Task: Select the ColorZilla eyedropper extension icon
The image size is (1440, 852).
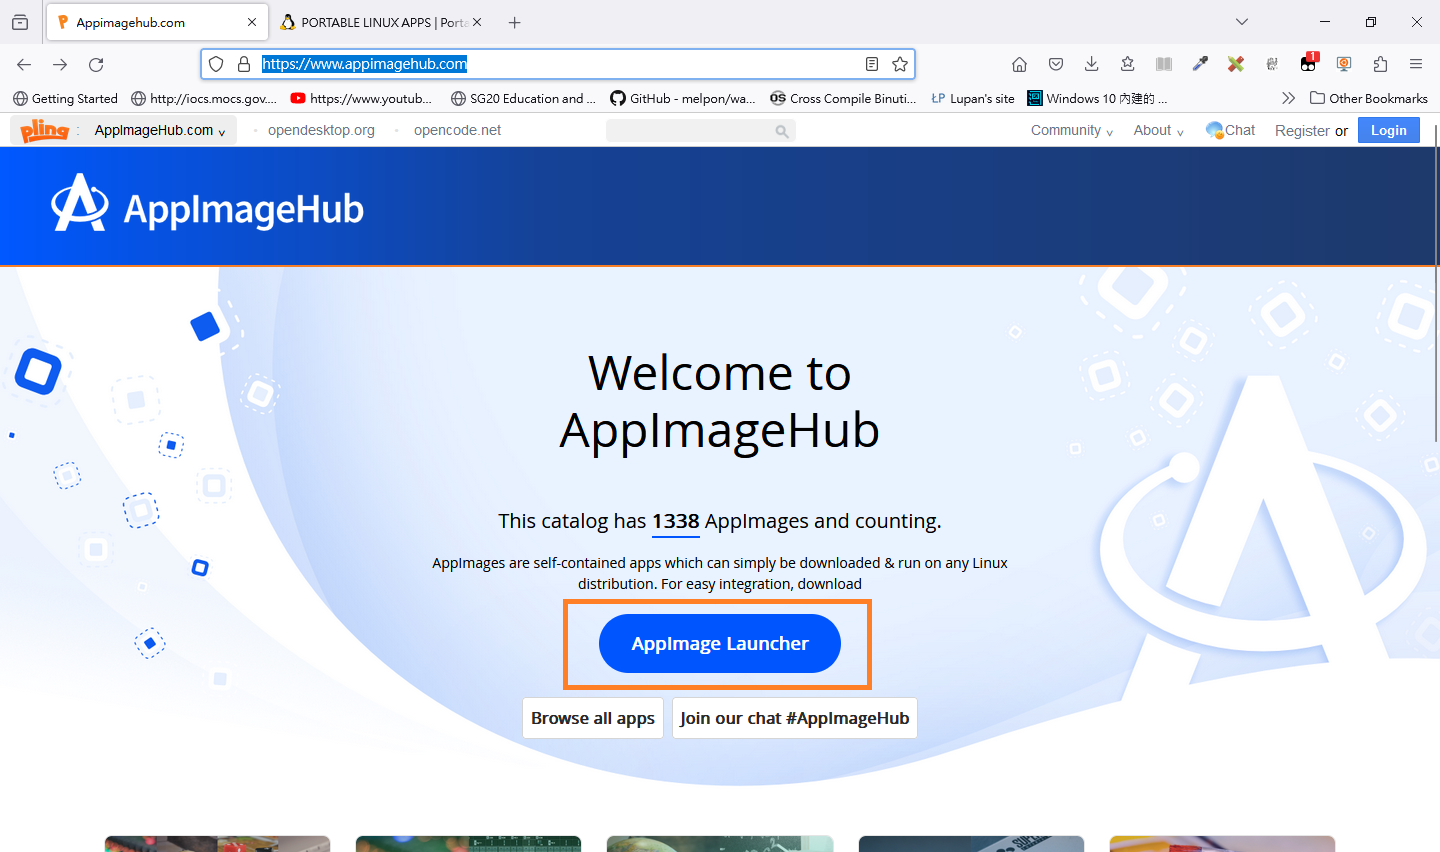Action: (1200, 64)
